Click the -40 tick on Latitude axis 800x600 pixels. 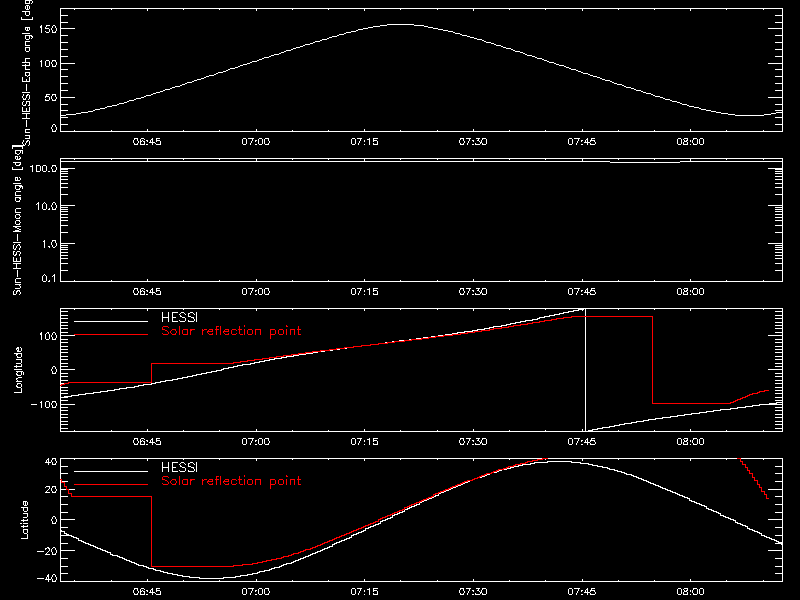click(47, 579)
